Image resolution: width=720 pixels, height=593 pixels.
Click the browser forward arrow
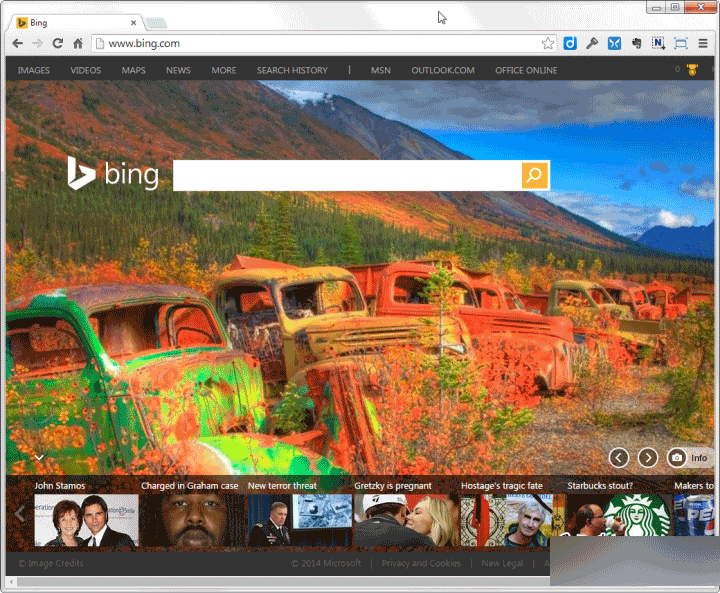38,44
